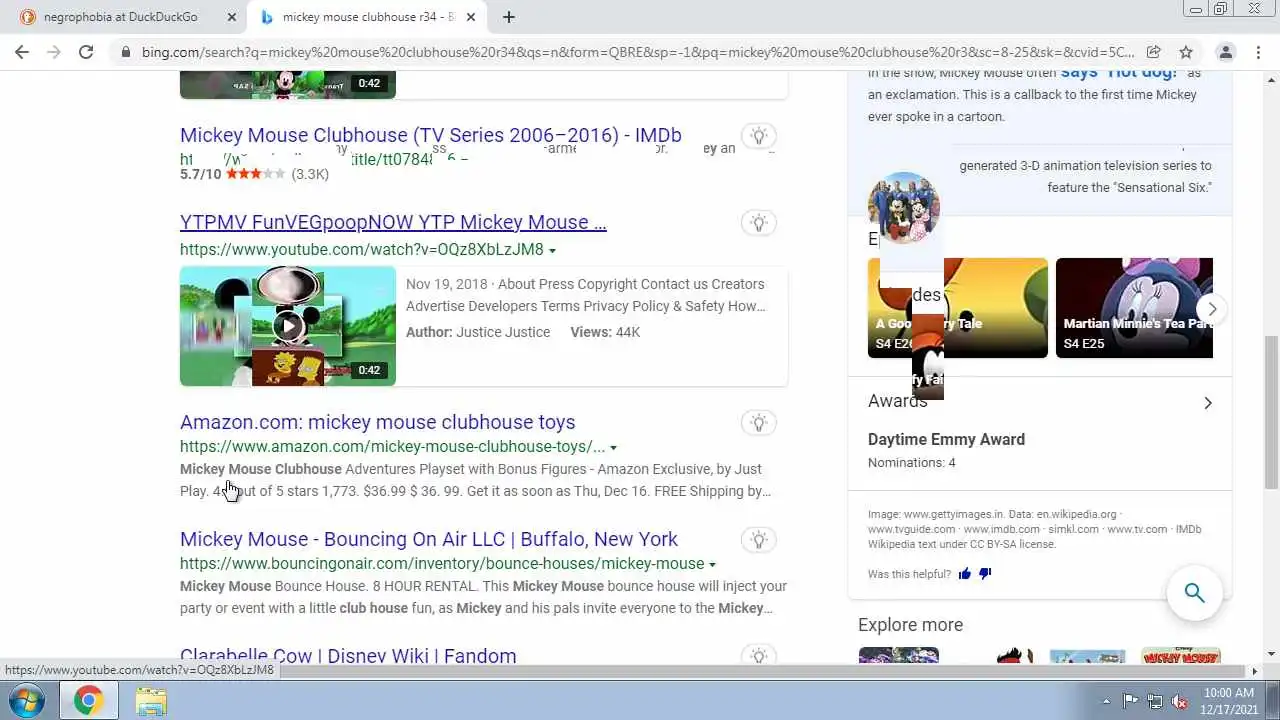The width and height of the screenshot is (1280, 720).
Task: Click the first Explore more thumbnail
Action: click(899, 656)
